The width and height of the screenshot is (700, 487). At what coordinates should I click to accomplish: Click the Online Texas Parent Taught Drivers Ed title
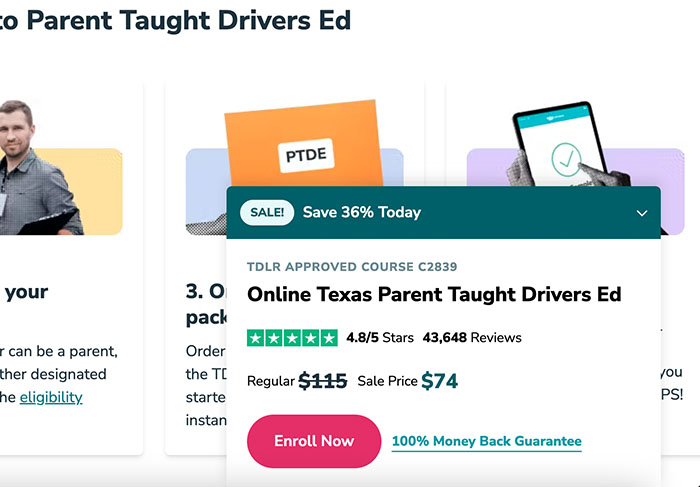434,295
